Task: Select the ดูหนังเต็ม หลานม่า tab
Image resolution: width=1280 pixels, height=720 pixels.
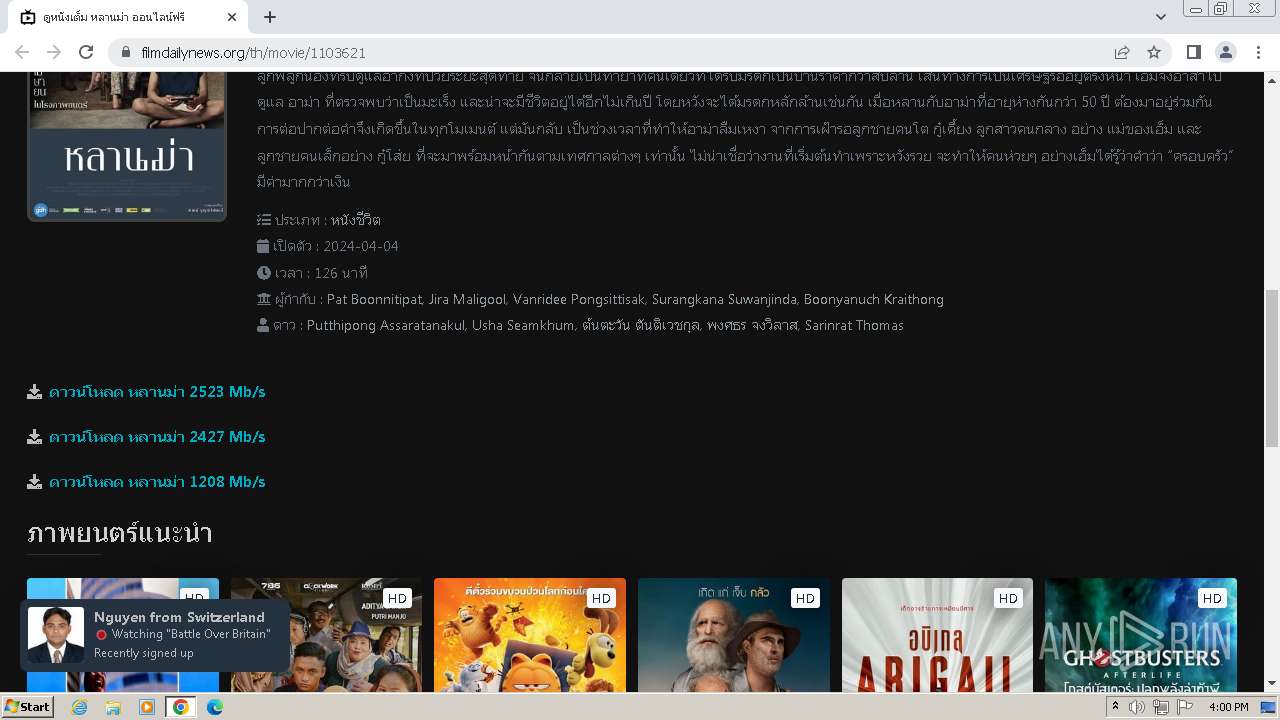Action: 128,17
